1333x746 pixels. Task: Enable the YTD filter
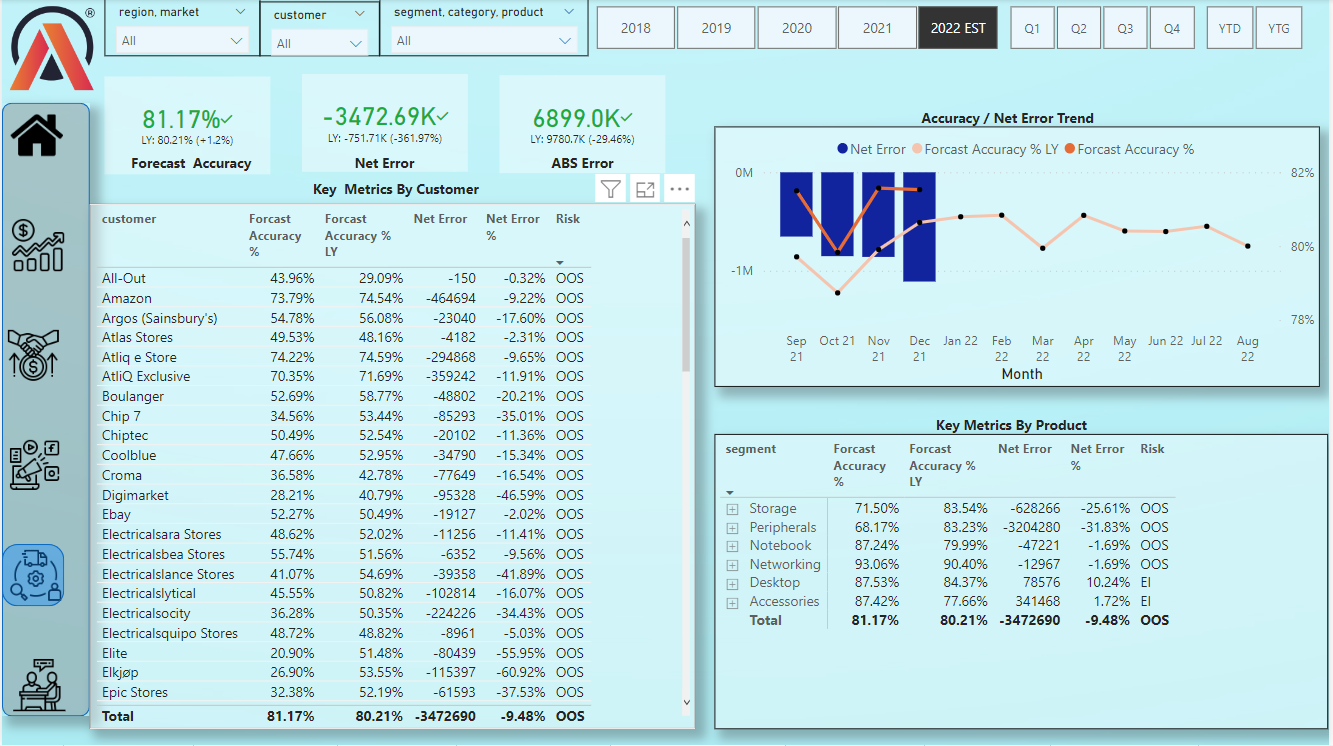[x=1229, y=27]
